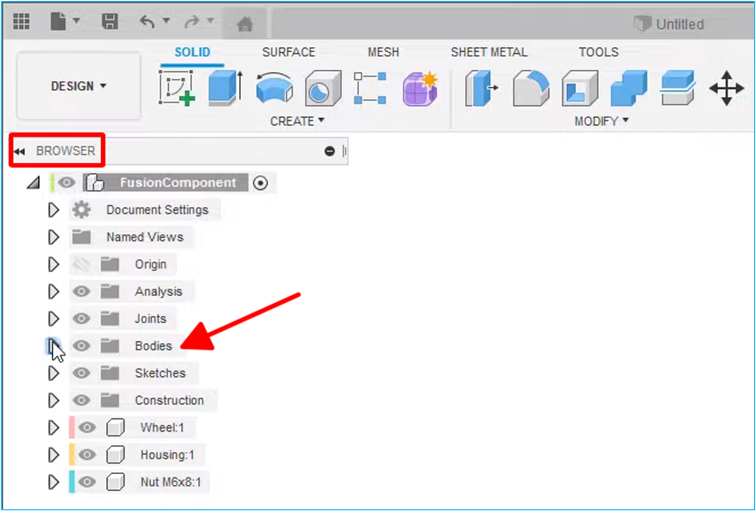The width and height of the screenshot is (756, 511).
Task: Select the Hole tool
Action: 323,88
